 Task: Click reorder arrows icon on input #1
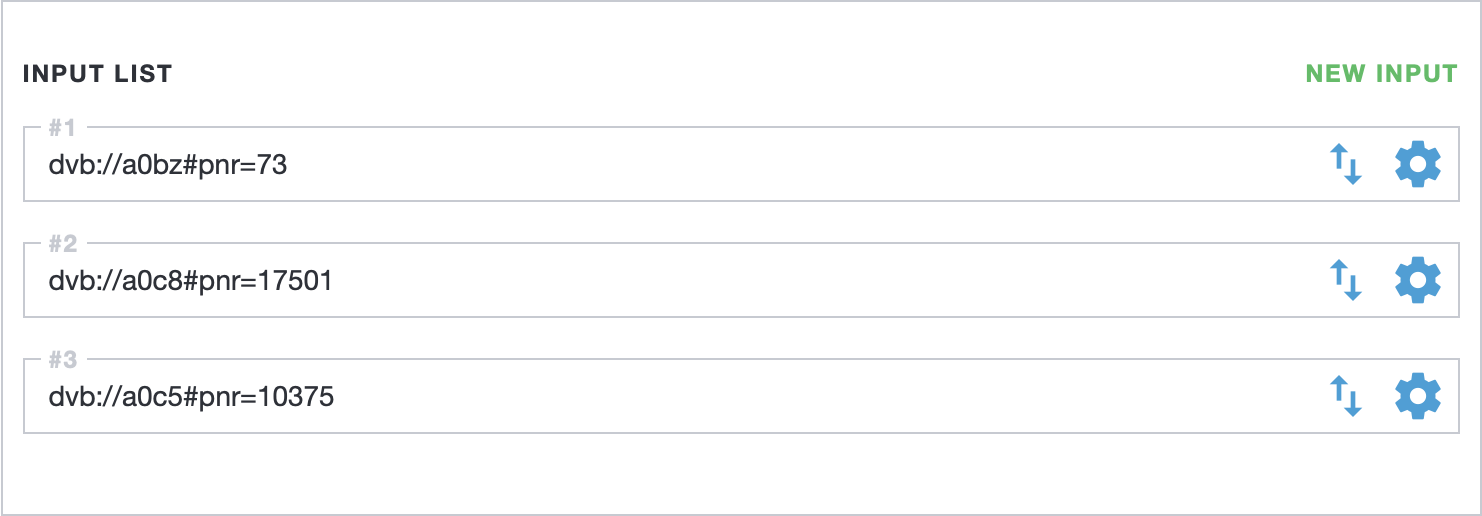pos(1346,164)
